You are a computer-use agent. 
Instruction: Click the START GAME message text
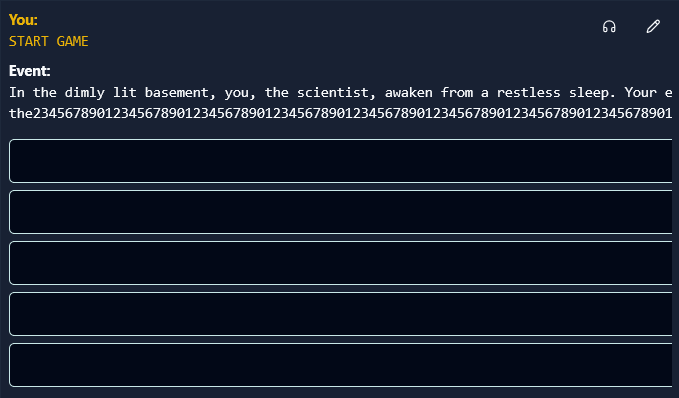(48, 41)
